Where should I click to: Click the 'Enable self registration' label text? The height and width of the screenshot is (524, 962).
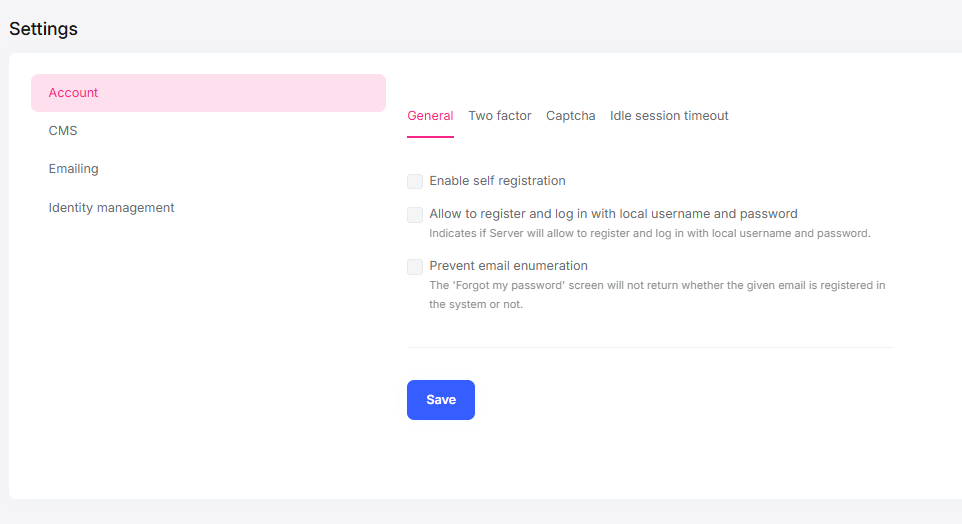click(498, 181)
